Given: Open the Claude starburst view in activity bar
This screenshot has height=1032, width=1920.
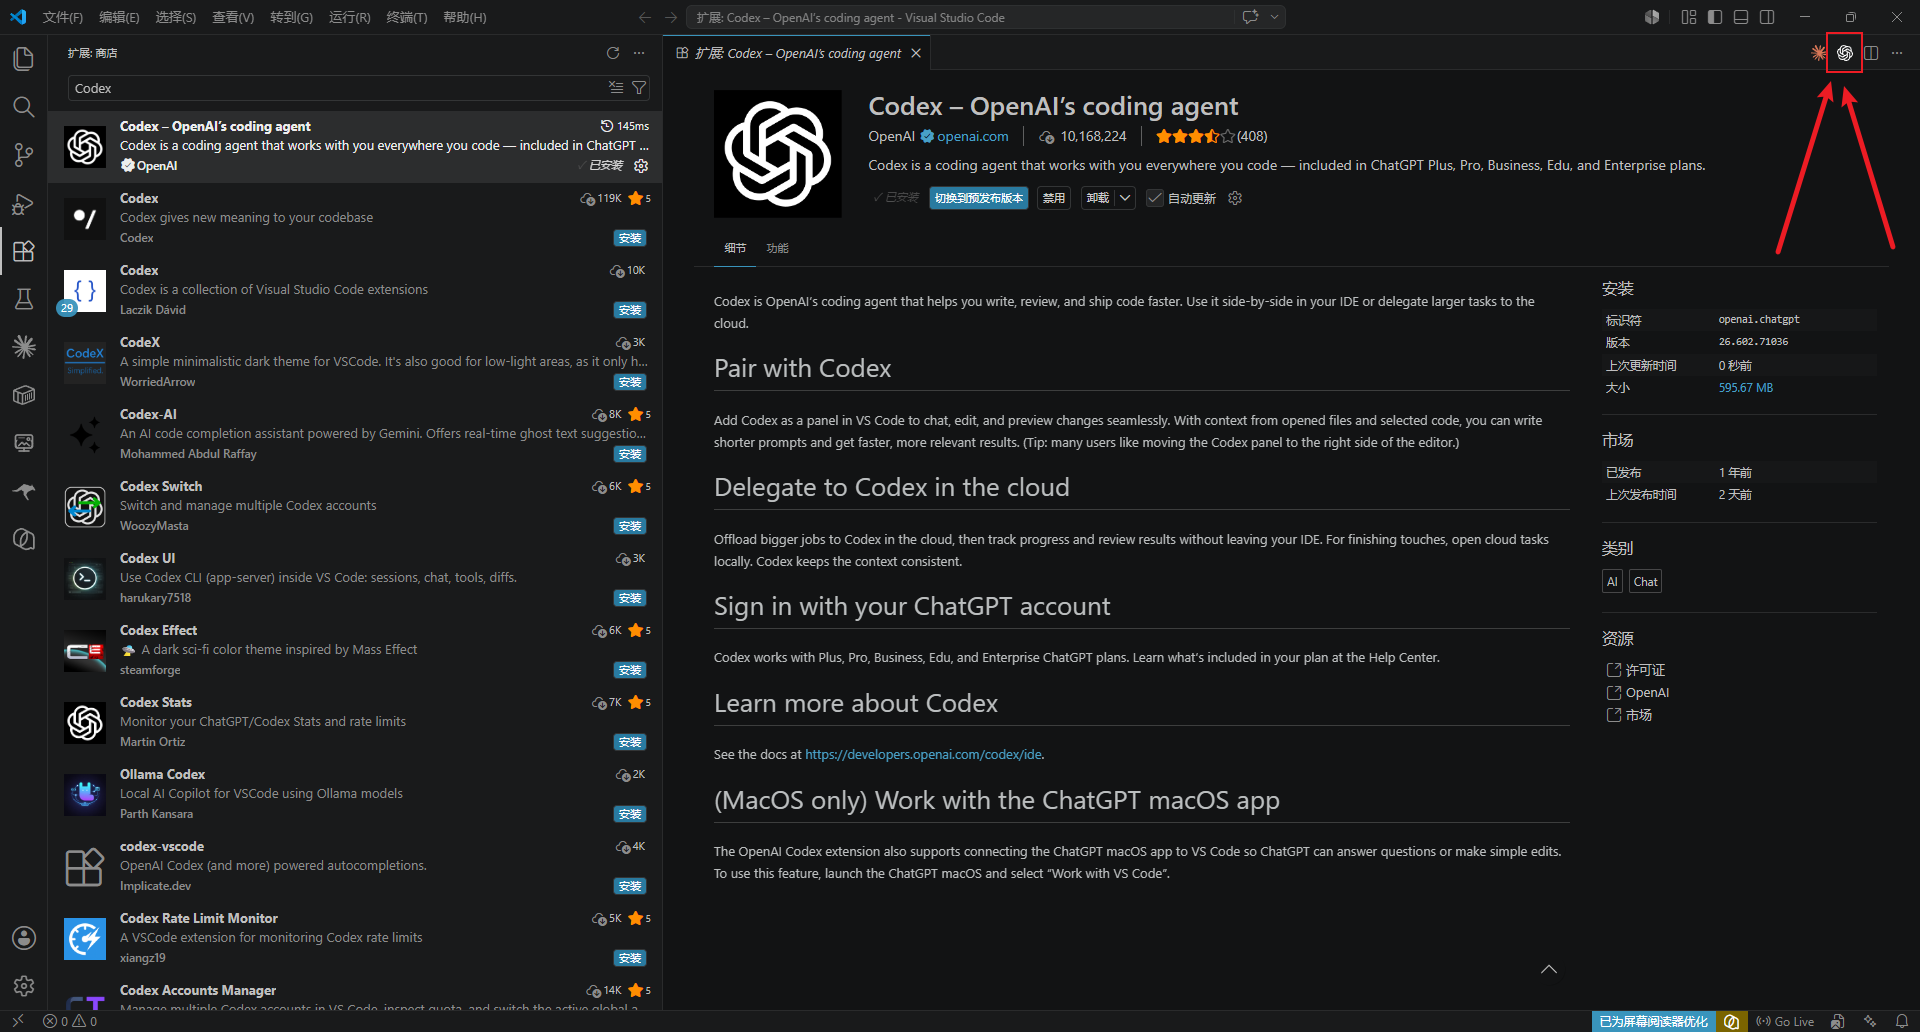Looking at the screenshot, I should [24, 347].
